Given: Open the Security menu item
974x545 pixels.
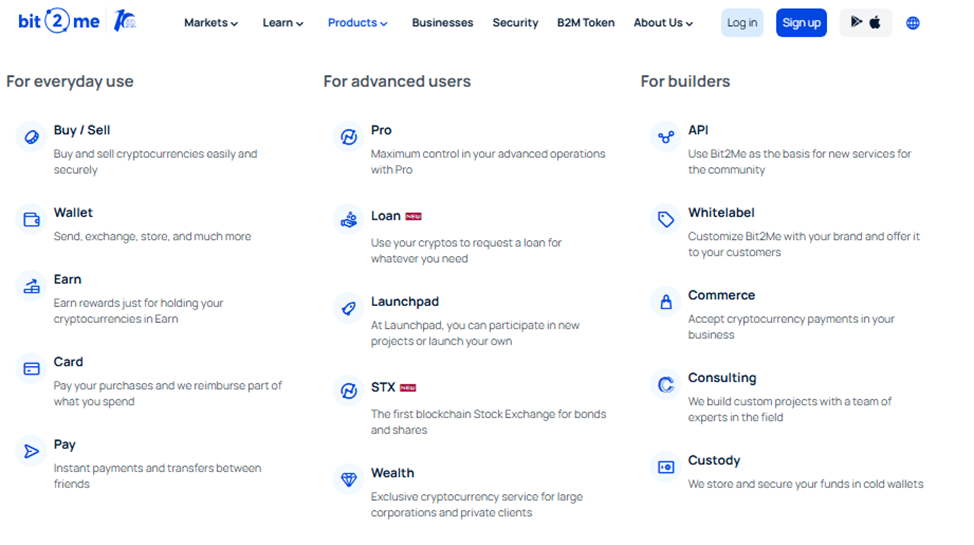Looking at the screenshot, I should coord(515,23).
